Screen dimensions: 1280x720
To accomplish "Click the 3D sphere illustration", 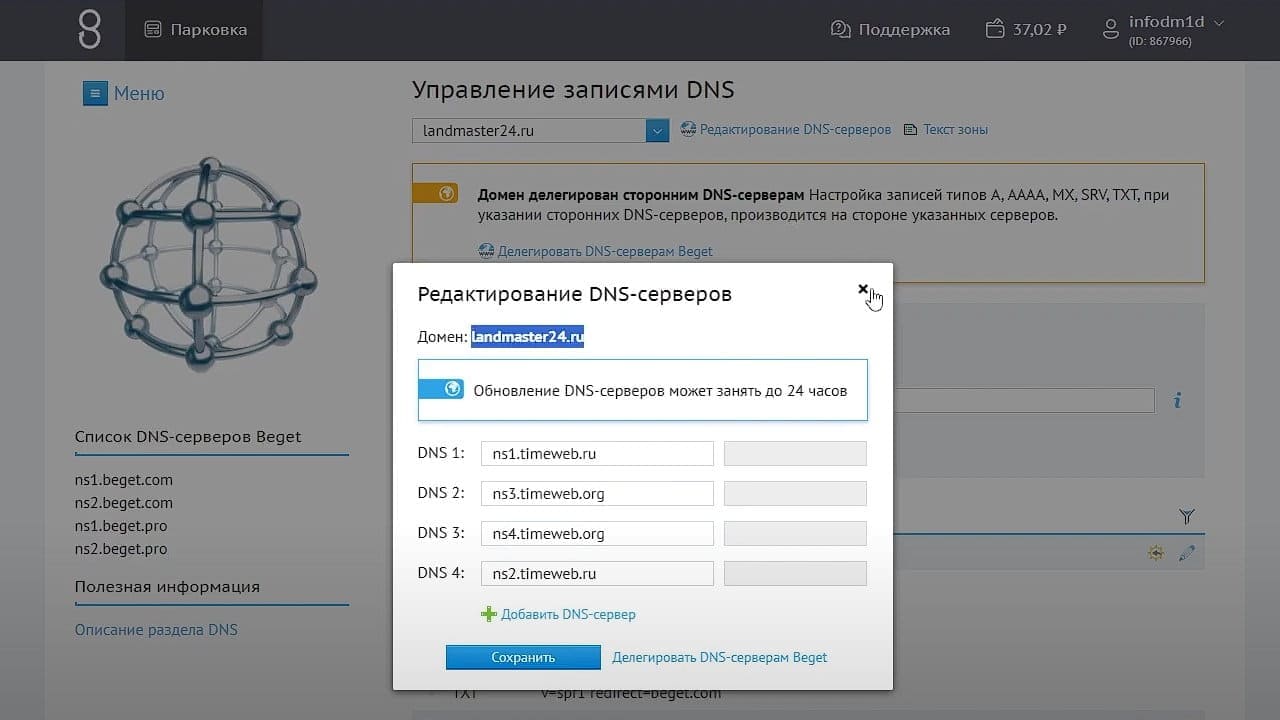I will (x=209, y=265).
